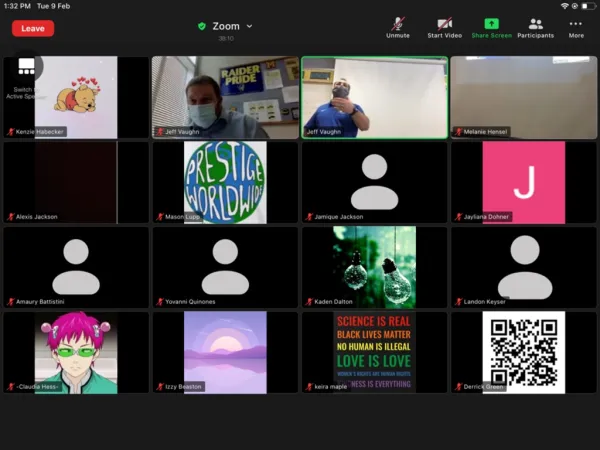600x450 pixels.
Task: Select Kenzie Habecker's Pooh bear tile
Action: (83, 95)
